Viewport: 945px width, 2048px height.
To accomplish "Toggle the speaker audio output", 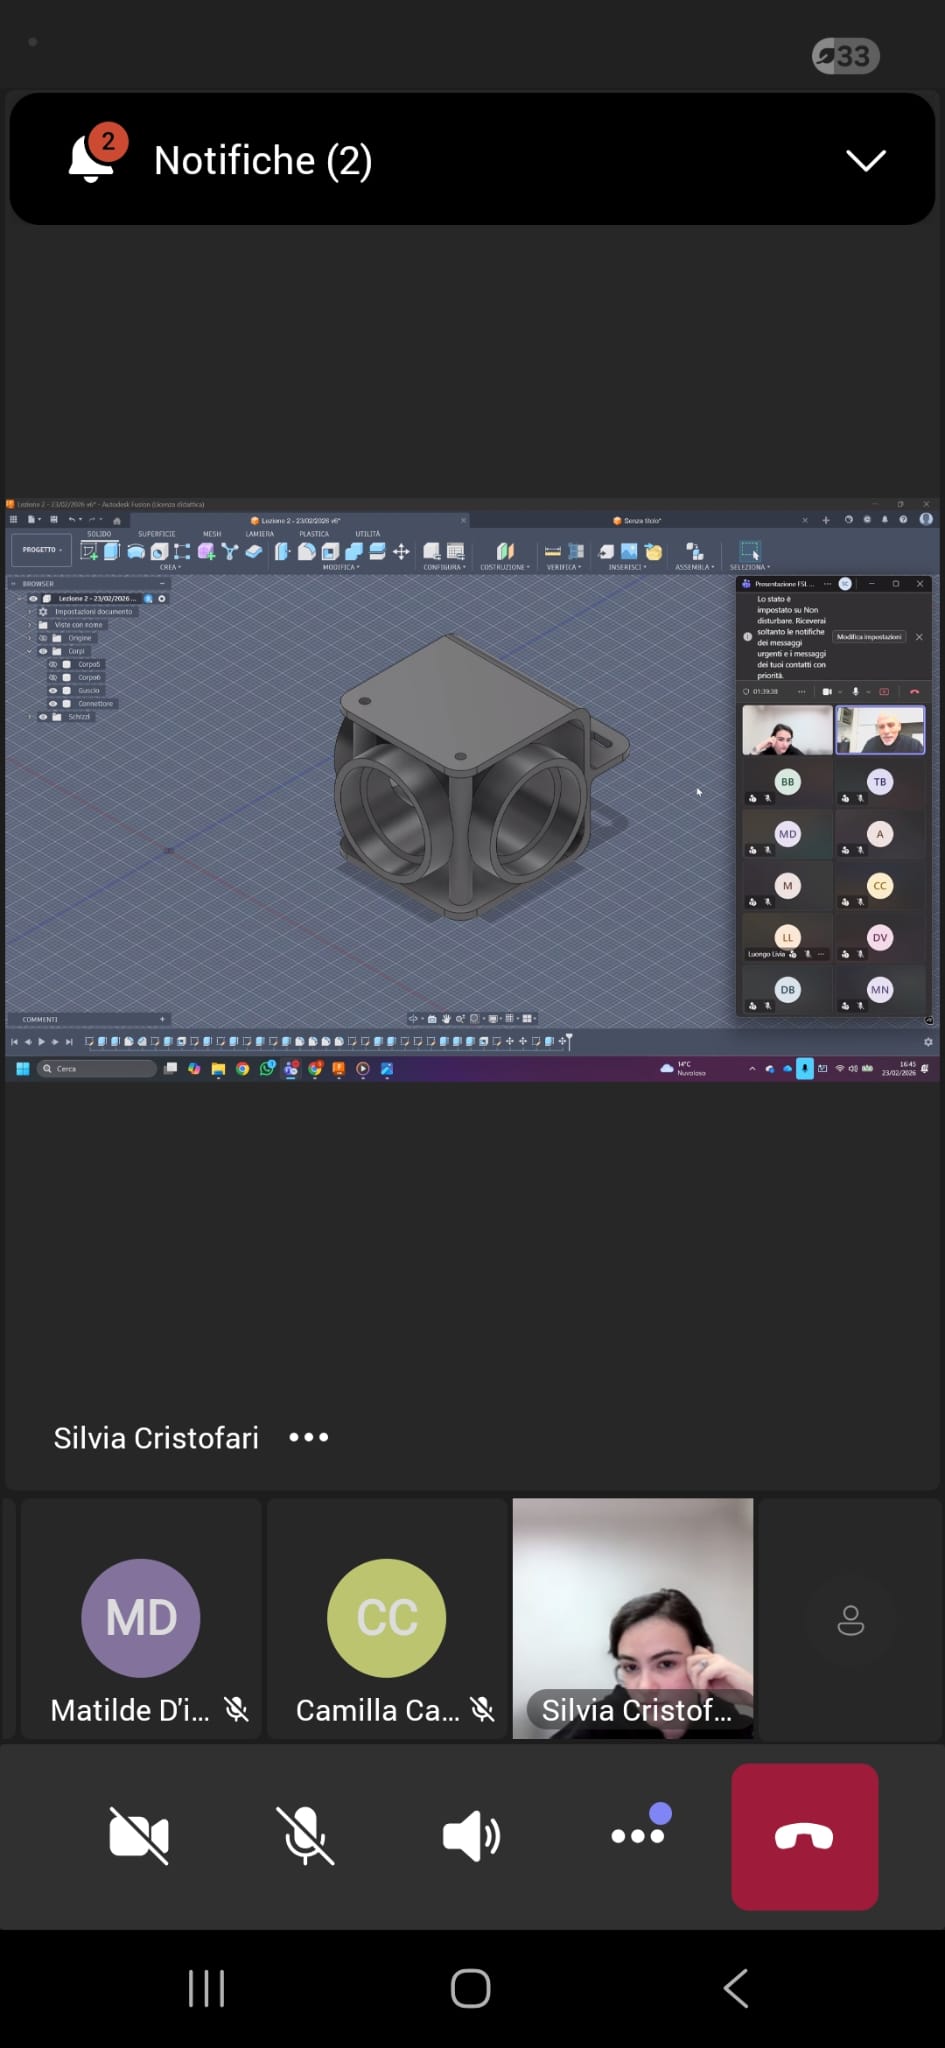I will coord(471,1836).
